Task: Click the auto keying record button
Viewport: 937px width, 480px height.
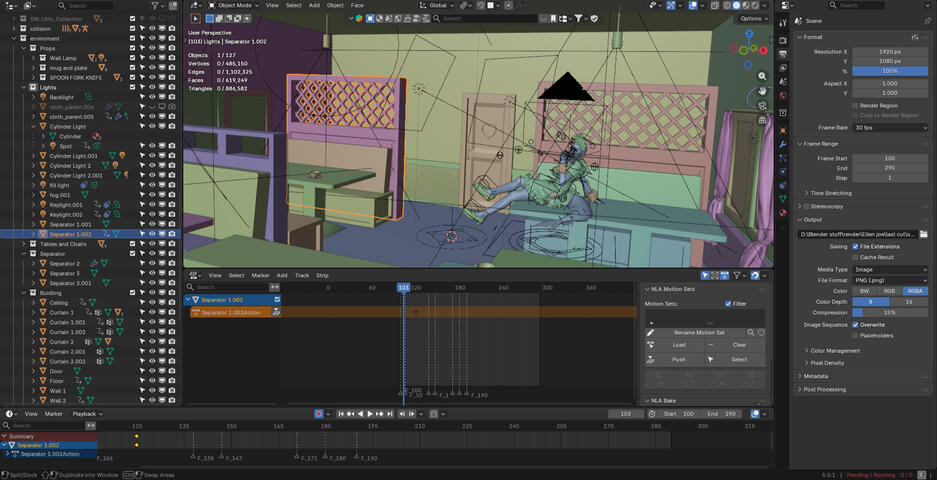Action: (x=319, y=414)
